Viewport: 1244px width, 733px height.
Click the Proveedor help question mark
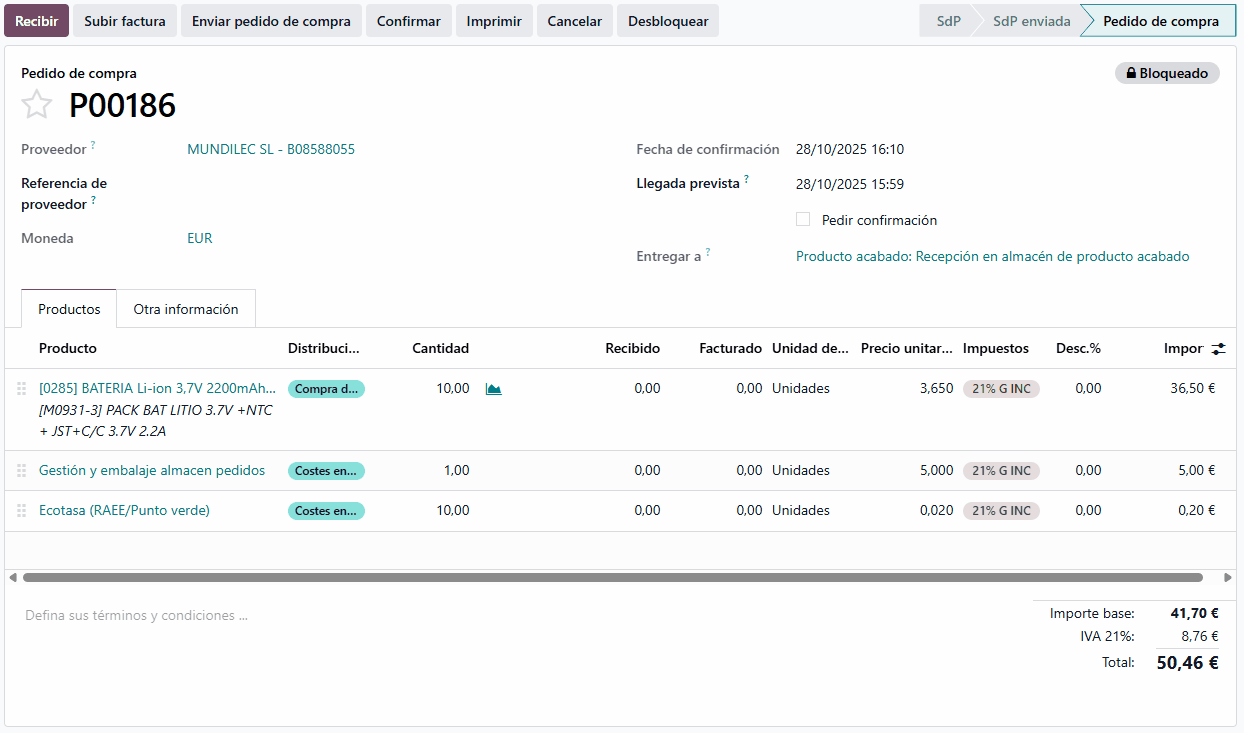pos(93,146)
